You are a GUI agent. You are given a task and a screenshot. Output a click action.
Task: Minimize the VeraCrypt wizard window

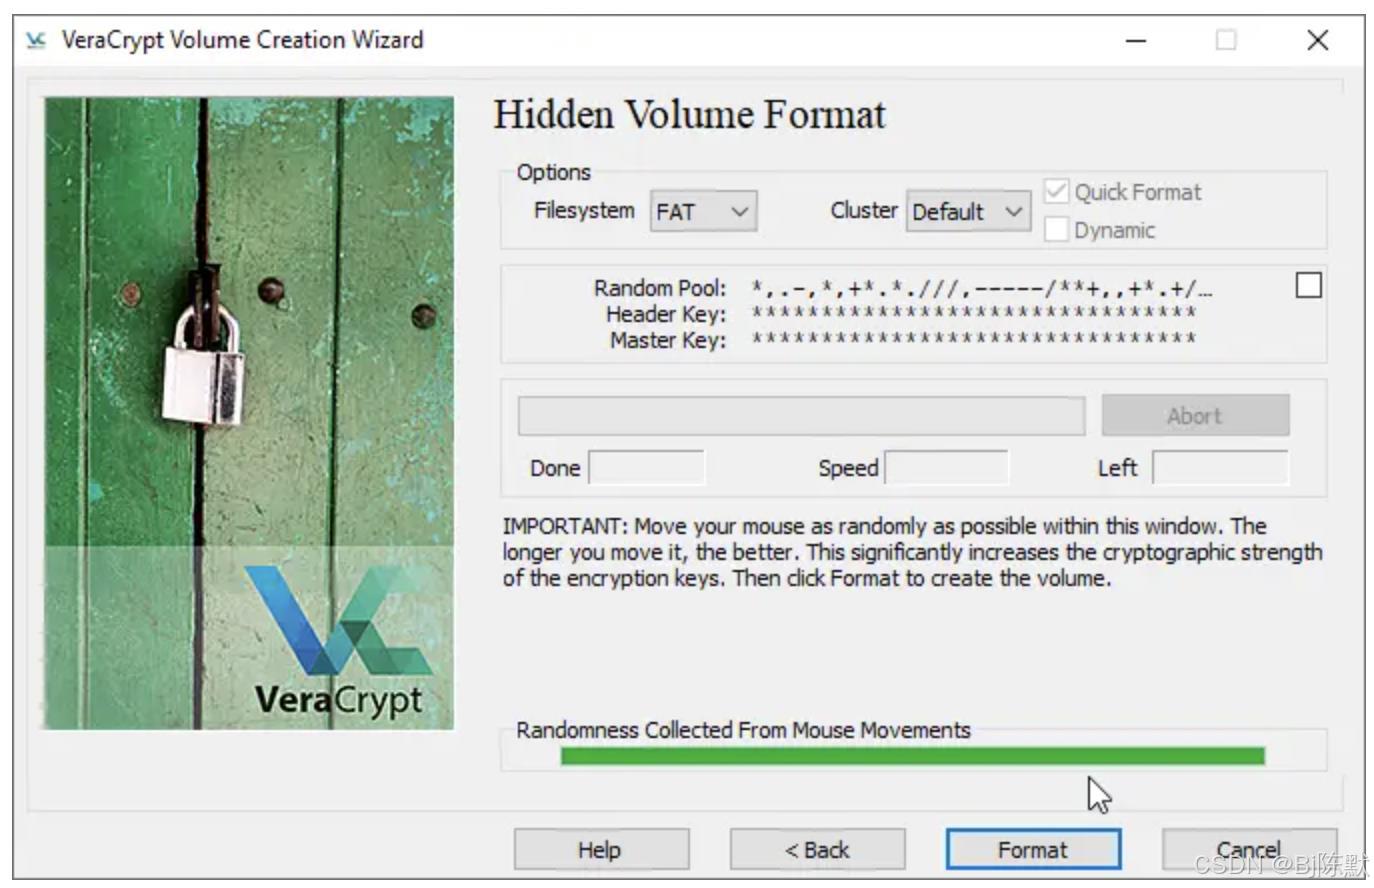[1136, 40]
